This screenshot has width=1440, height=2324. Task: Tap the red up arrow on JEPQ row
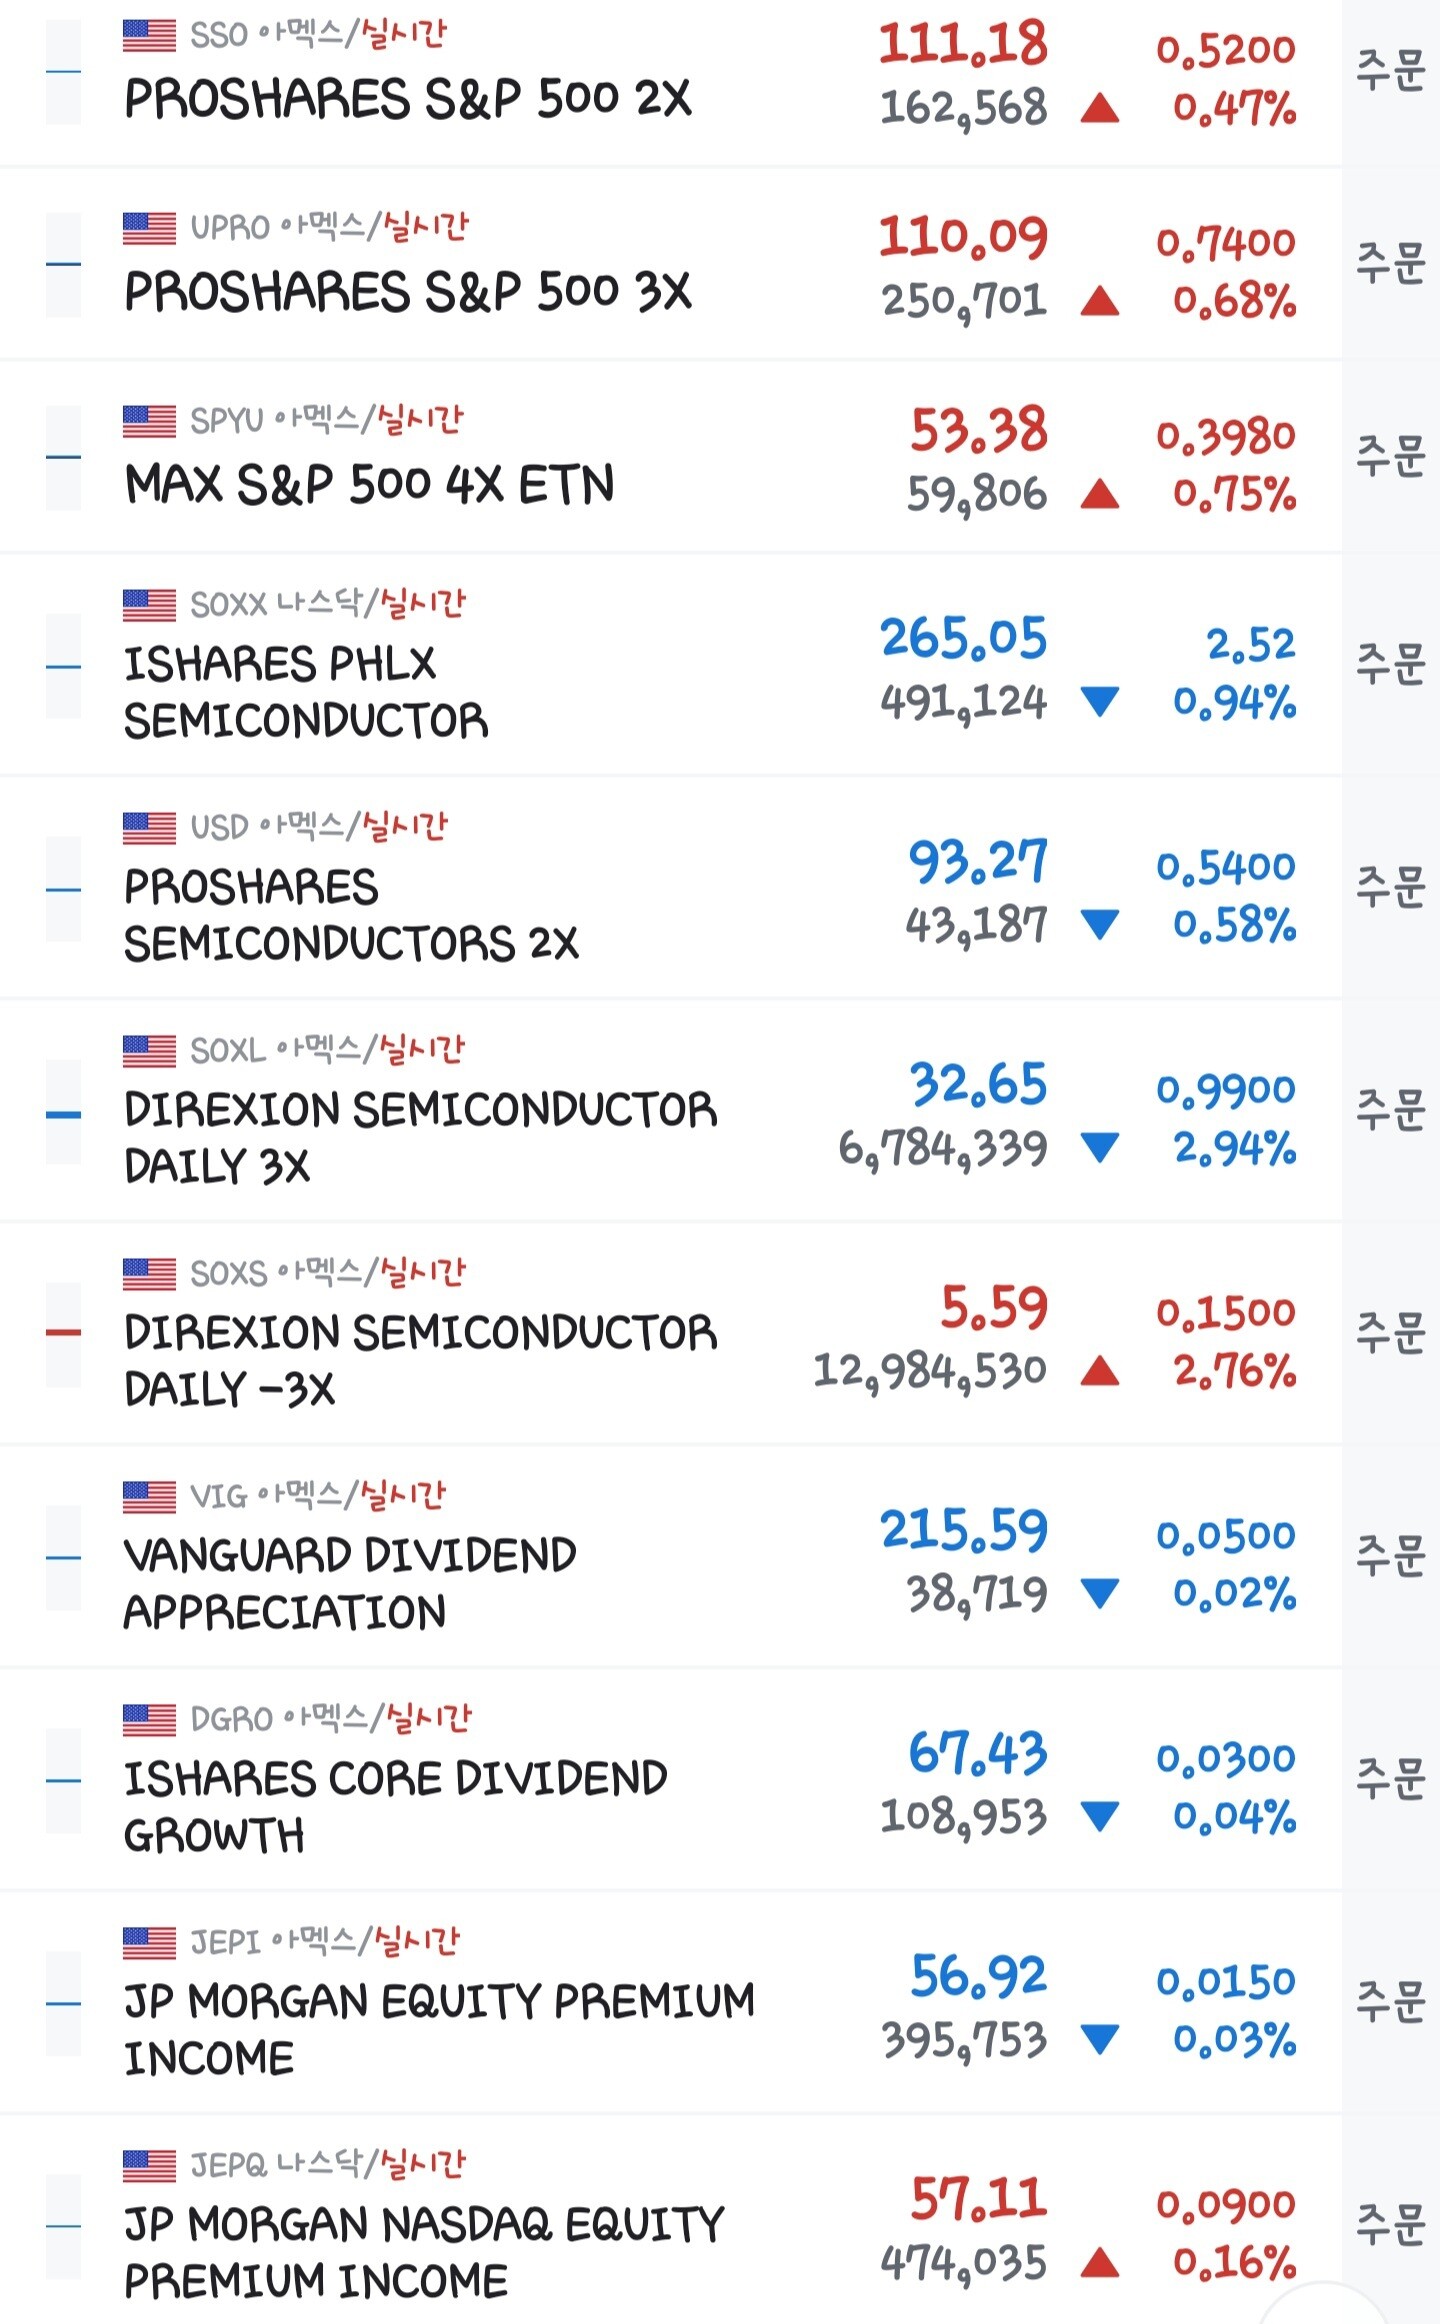click(x=1099, y=2263)
